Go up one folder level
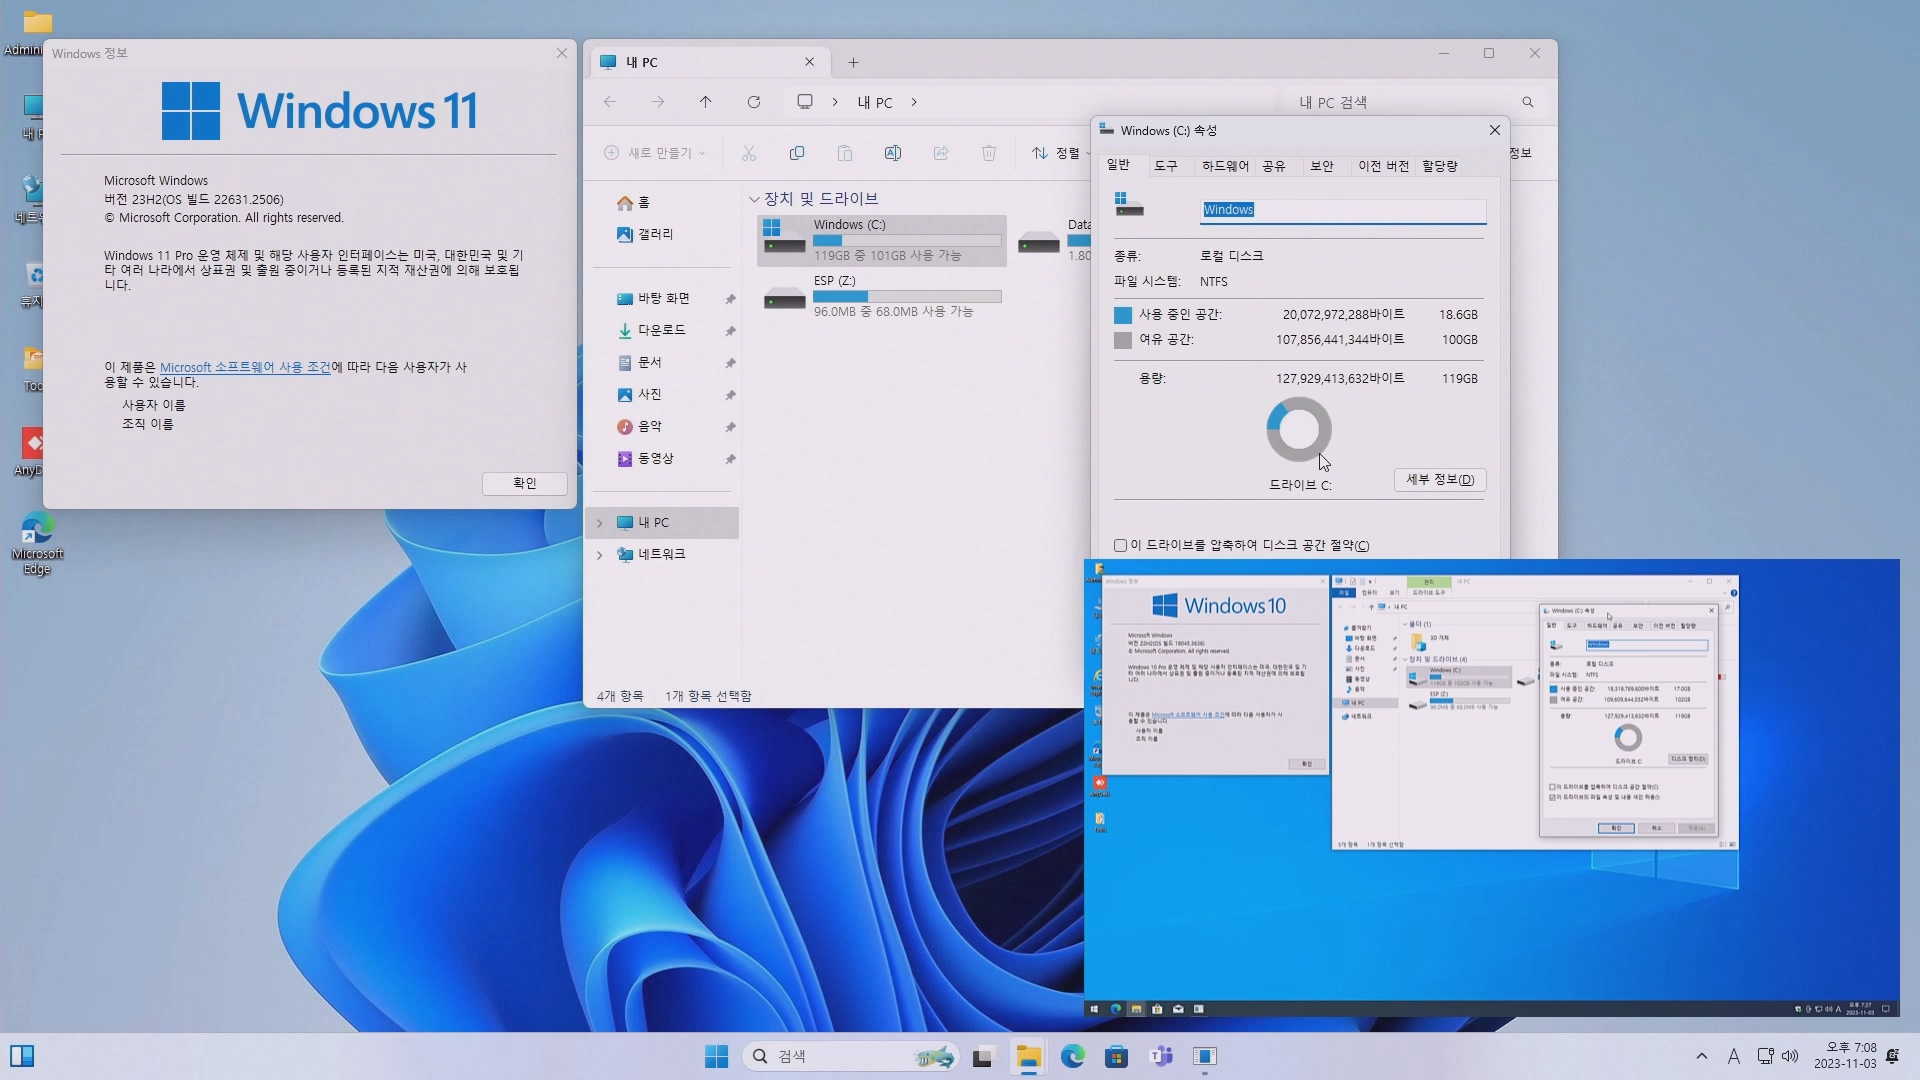The image size is (1920, 1080). 706,102
